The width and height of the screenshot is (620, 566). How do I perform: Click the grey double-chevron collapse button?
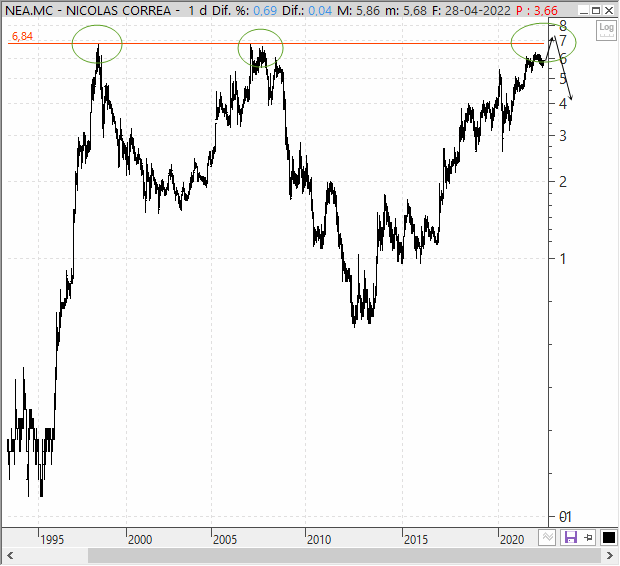point(547,538)
